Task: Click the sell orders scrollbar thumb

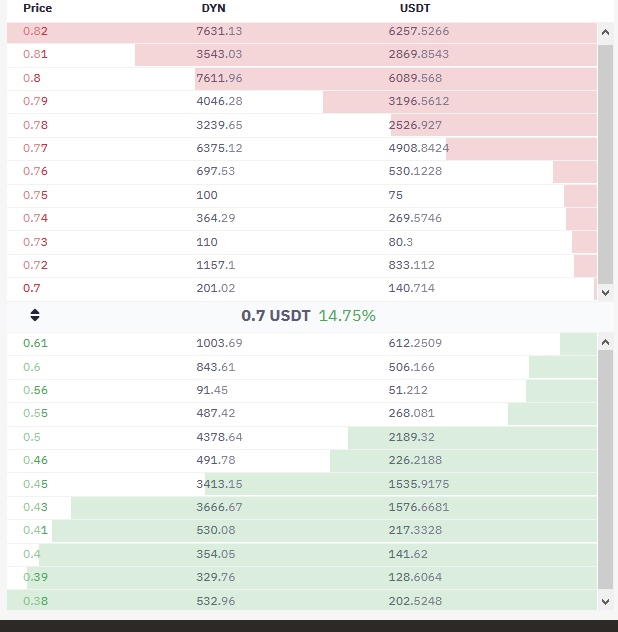Action: (605, 164)
